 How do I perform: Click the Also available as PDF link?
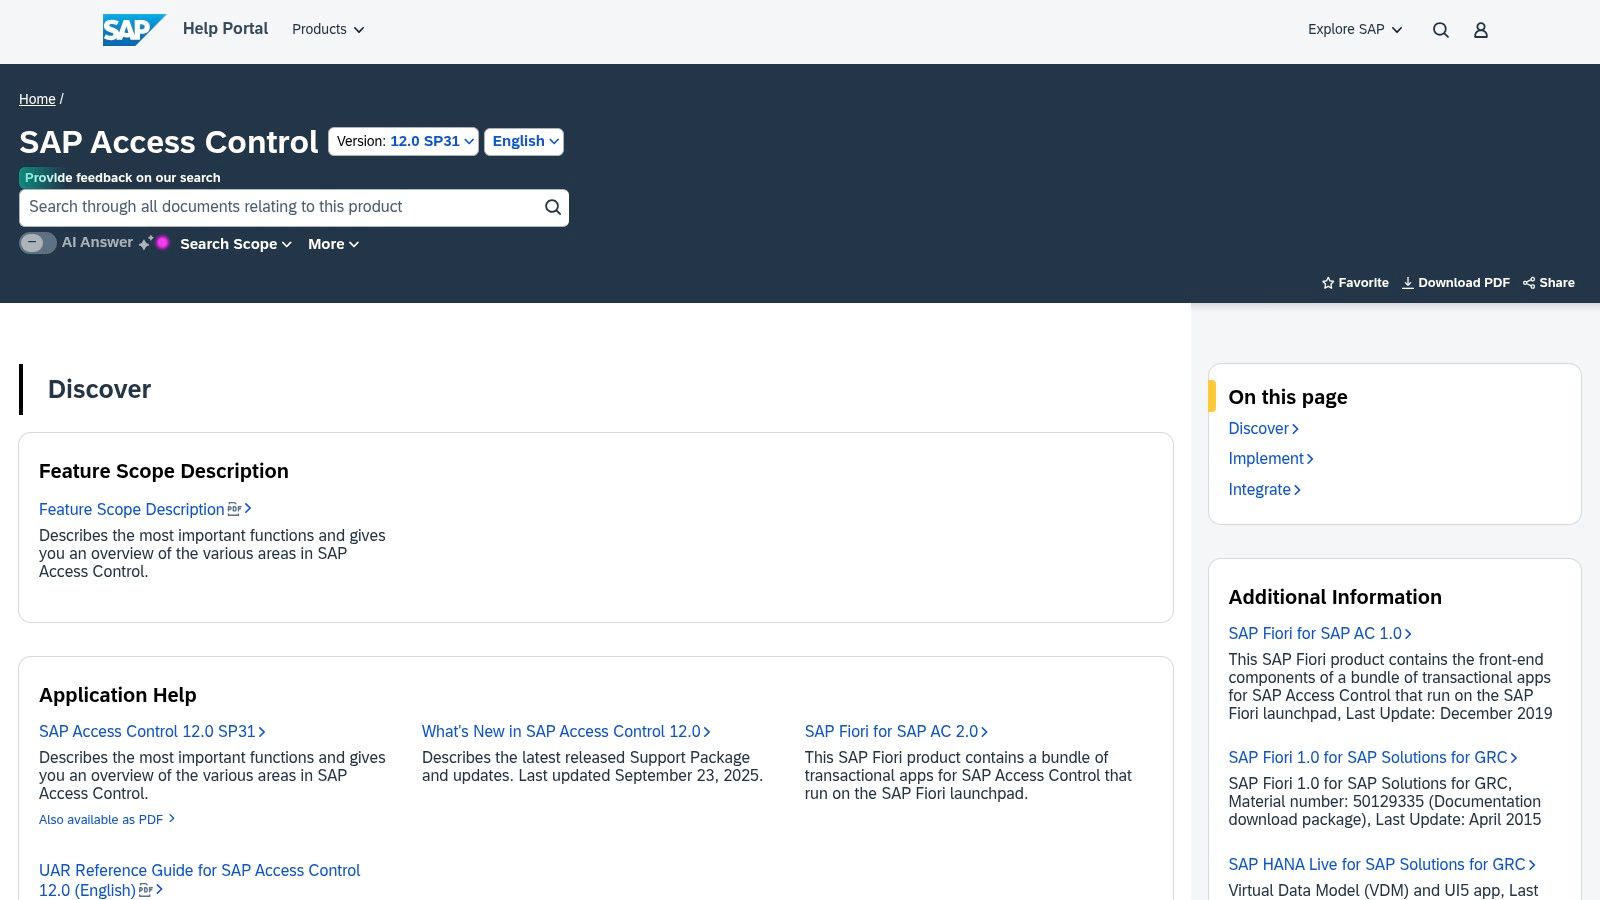click(x=107, y=820)
